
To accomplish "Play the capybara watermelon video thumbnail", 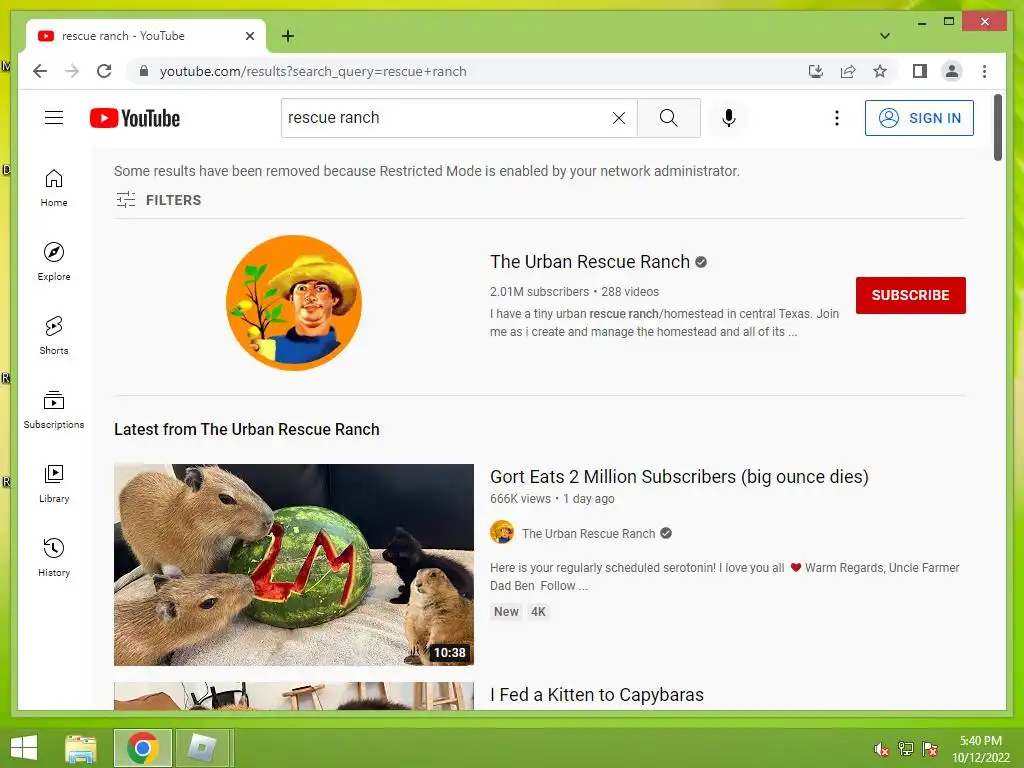I will pos(294,565).
